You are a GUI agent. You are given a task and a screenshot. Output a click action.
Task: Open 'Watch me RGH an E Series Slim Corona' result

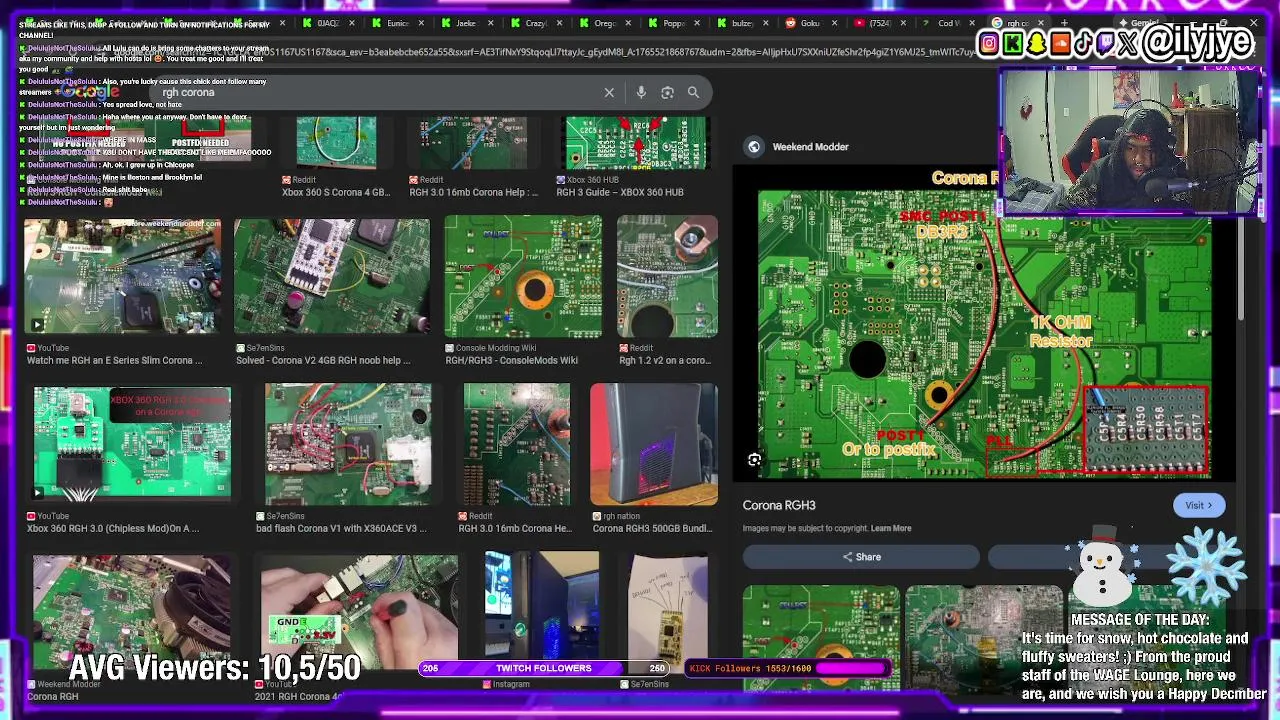(x=123, y=276)
